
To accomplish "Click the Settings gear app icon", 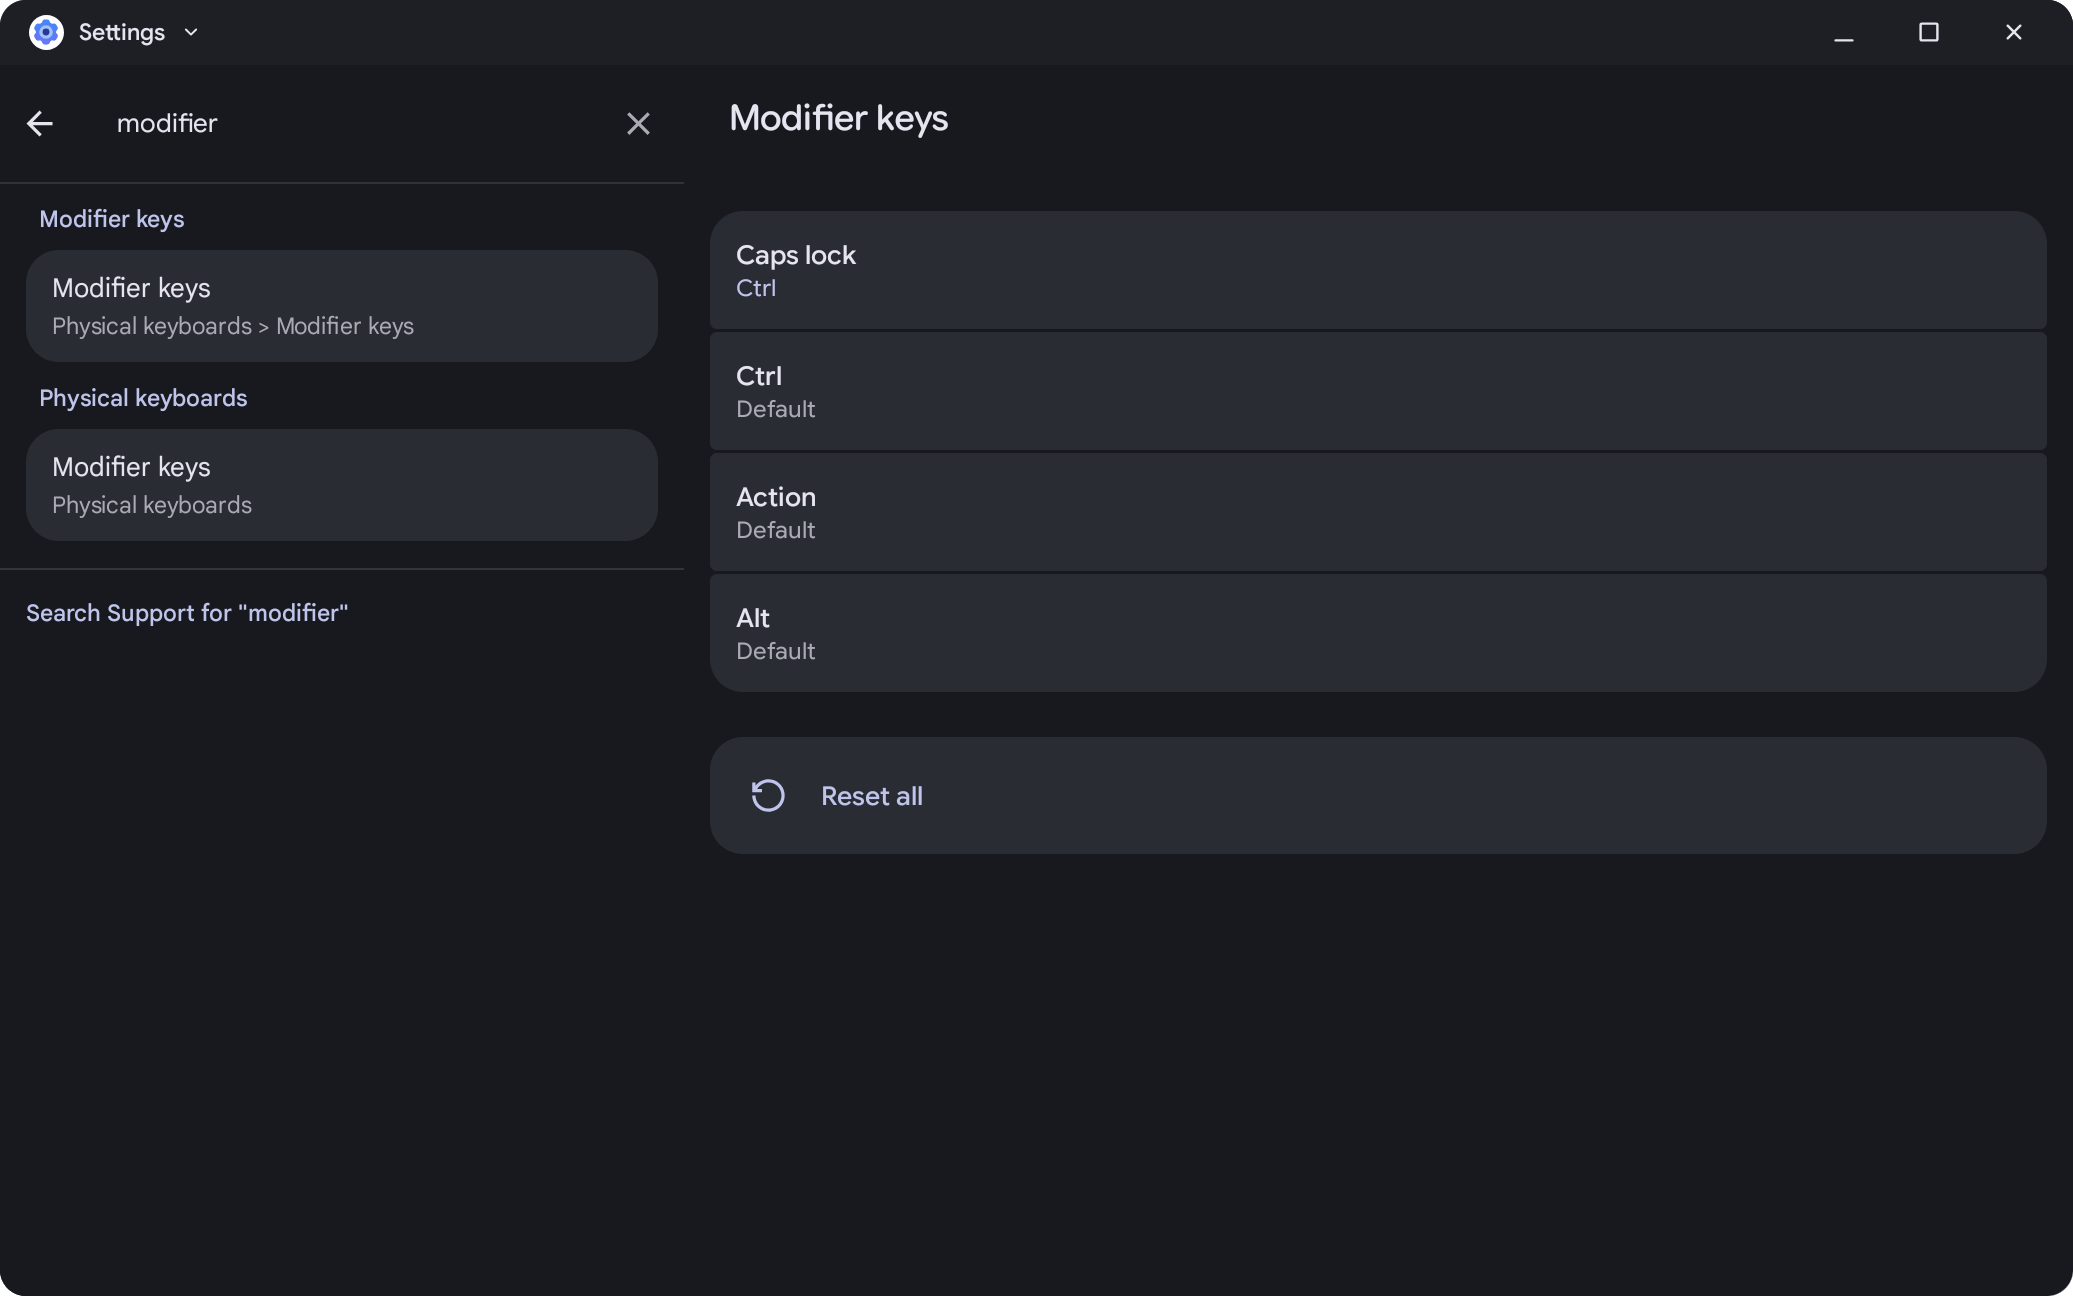I will [x=46, y=32].
